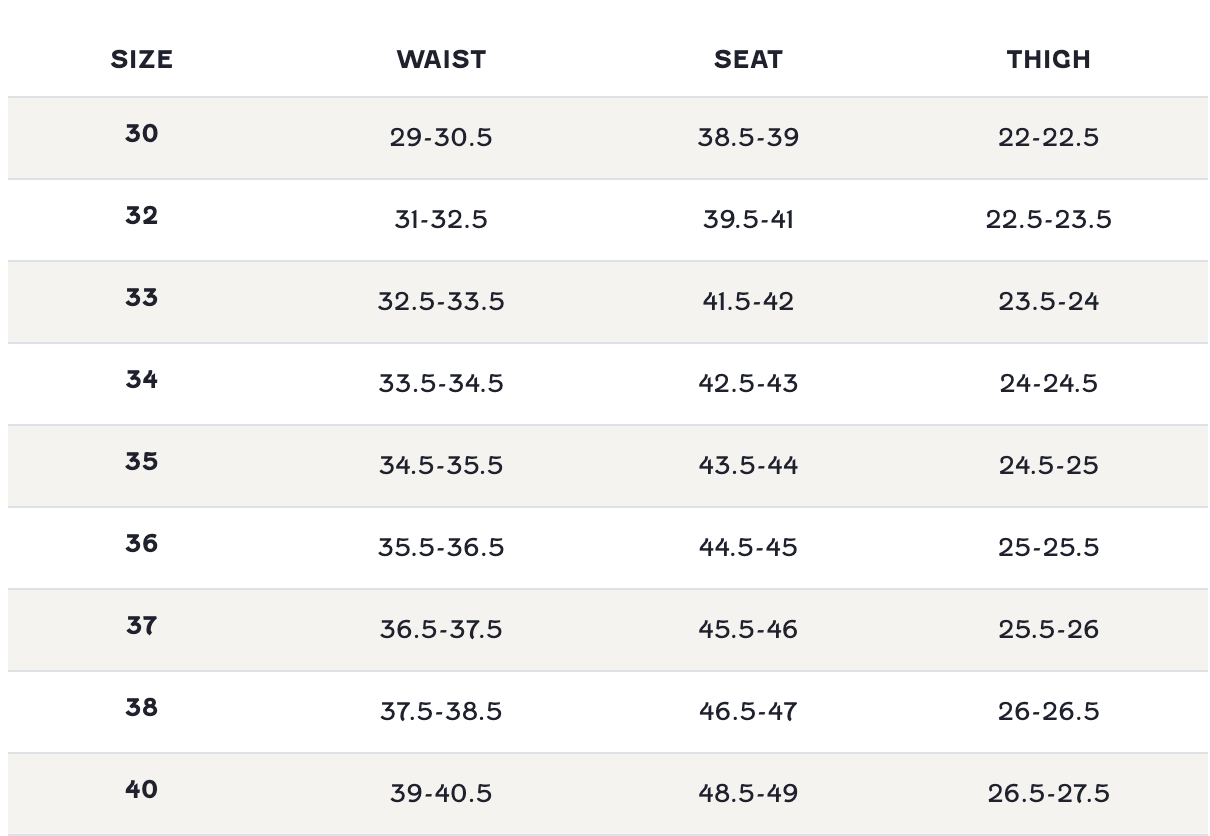Click thigh value 23.5-24
The width and height of the screenshot is (1210, 836).
coord(1048,301)
